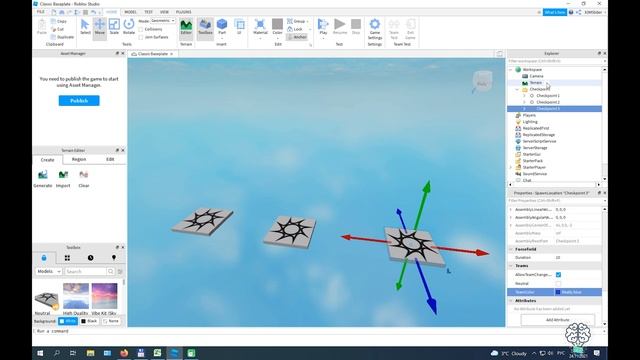Viewport: 640px width, 360px height.
Task: Switch to the TEST ribbon tab
Action: tap(149, 12)
